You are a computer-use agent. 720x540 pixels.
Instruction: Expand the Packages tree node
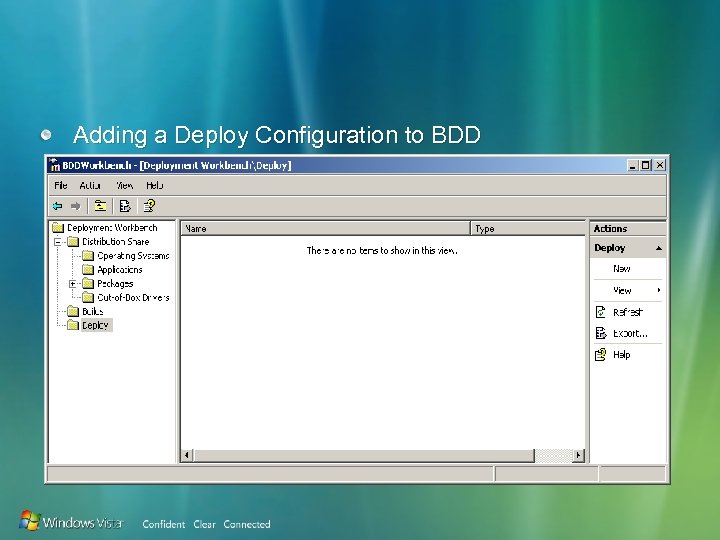click(x=73, y=284)
